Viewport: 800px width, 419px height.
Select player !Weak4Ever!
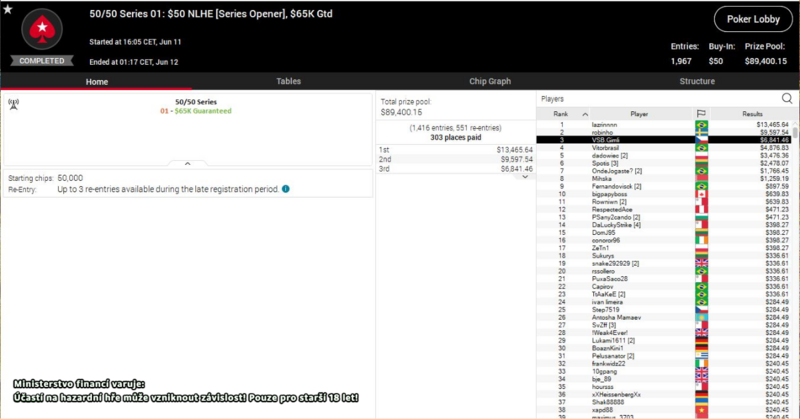click(610, 333)
